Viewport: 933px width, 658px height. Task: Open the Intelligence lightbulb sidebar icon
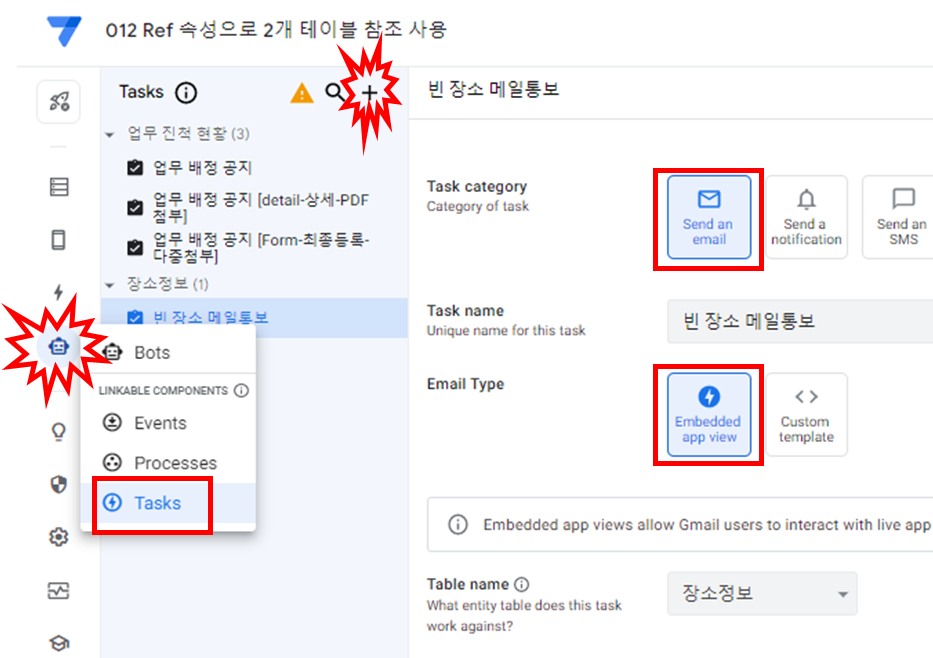tap(58, 431)
